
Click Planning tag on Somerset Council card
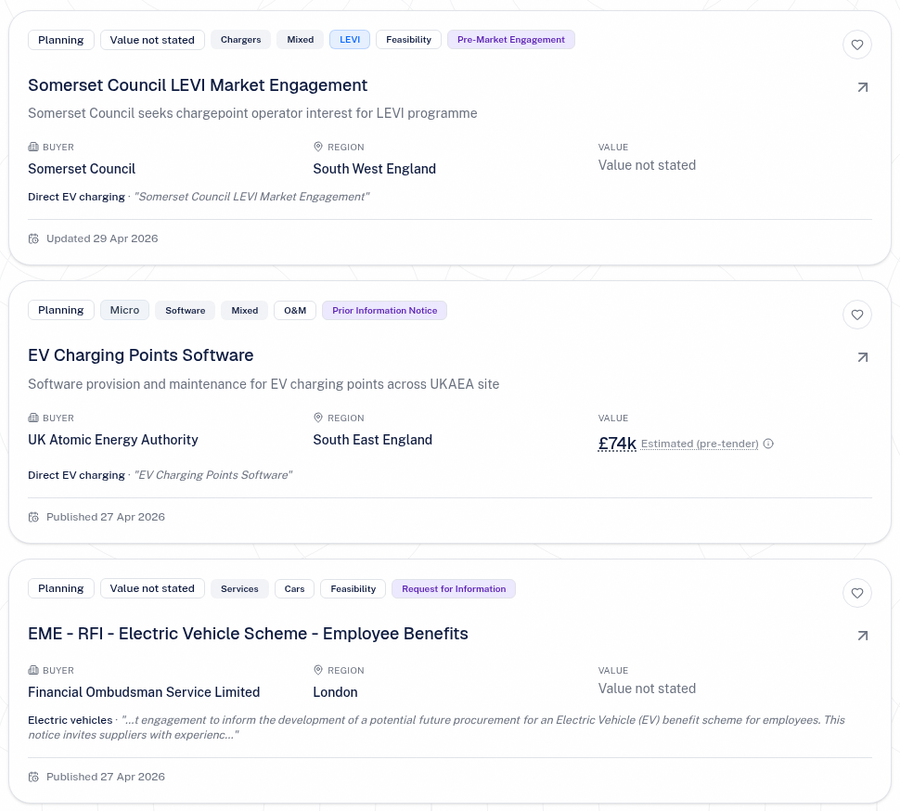click(x=61, y=40)
